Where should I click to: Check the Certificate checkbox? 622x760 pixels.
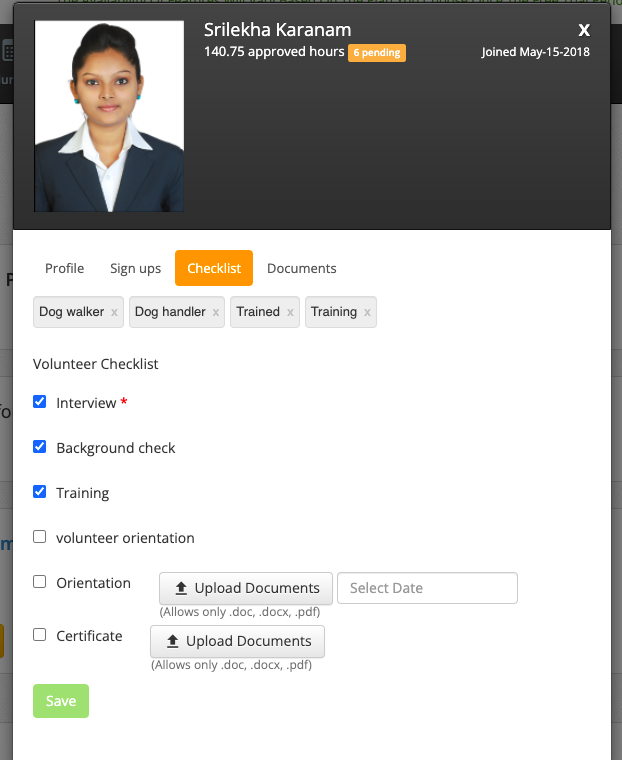click(40, 634)
